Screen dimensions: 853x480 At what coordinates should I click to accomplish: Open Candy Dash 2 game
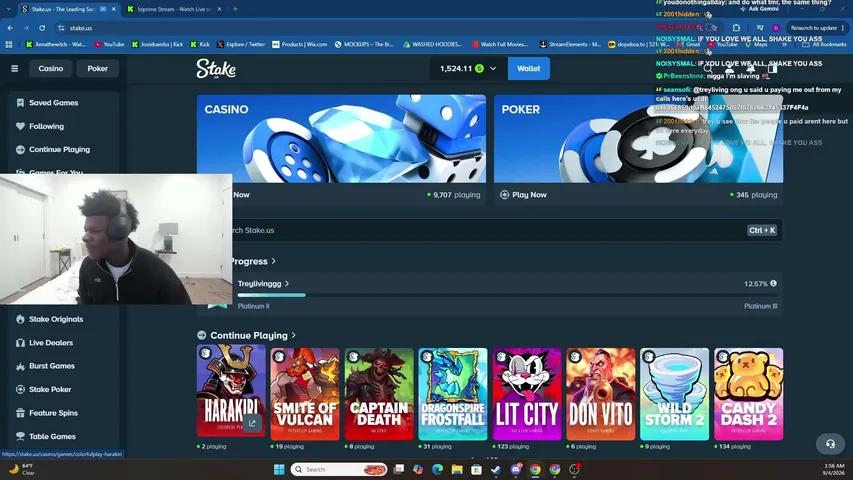coord(749,394)
